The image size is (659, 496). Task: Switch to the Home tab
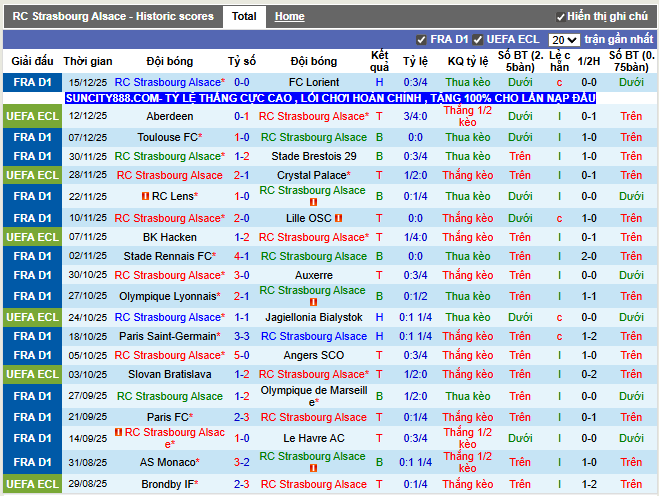[x=290, y=16]
